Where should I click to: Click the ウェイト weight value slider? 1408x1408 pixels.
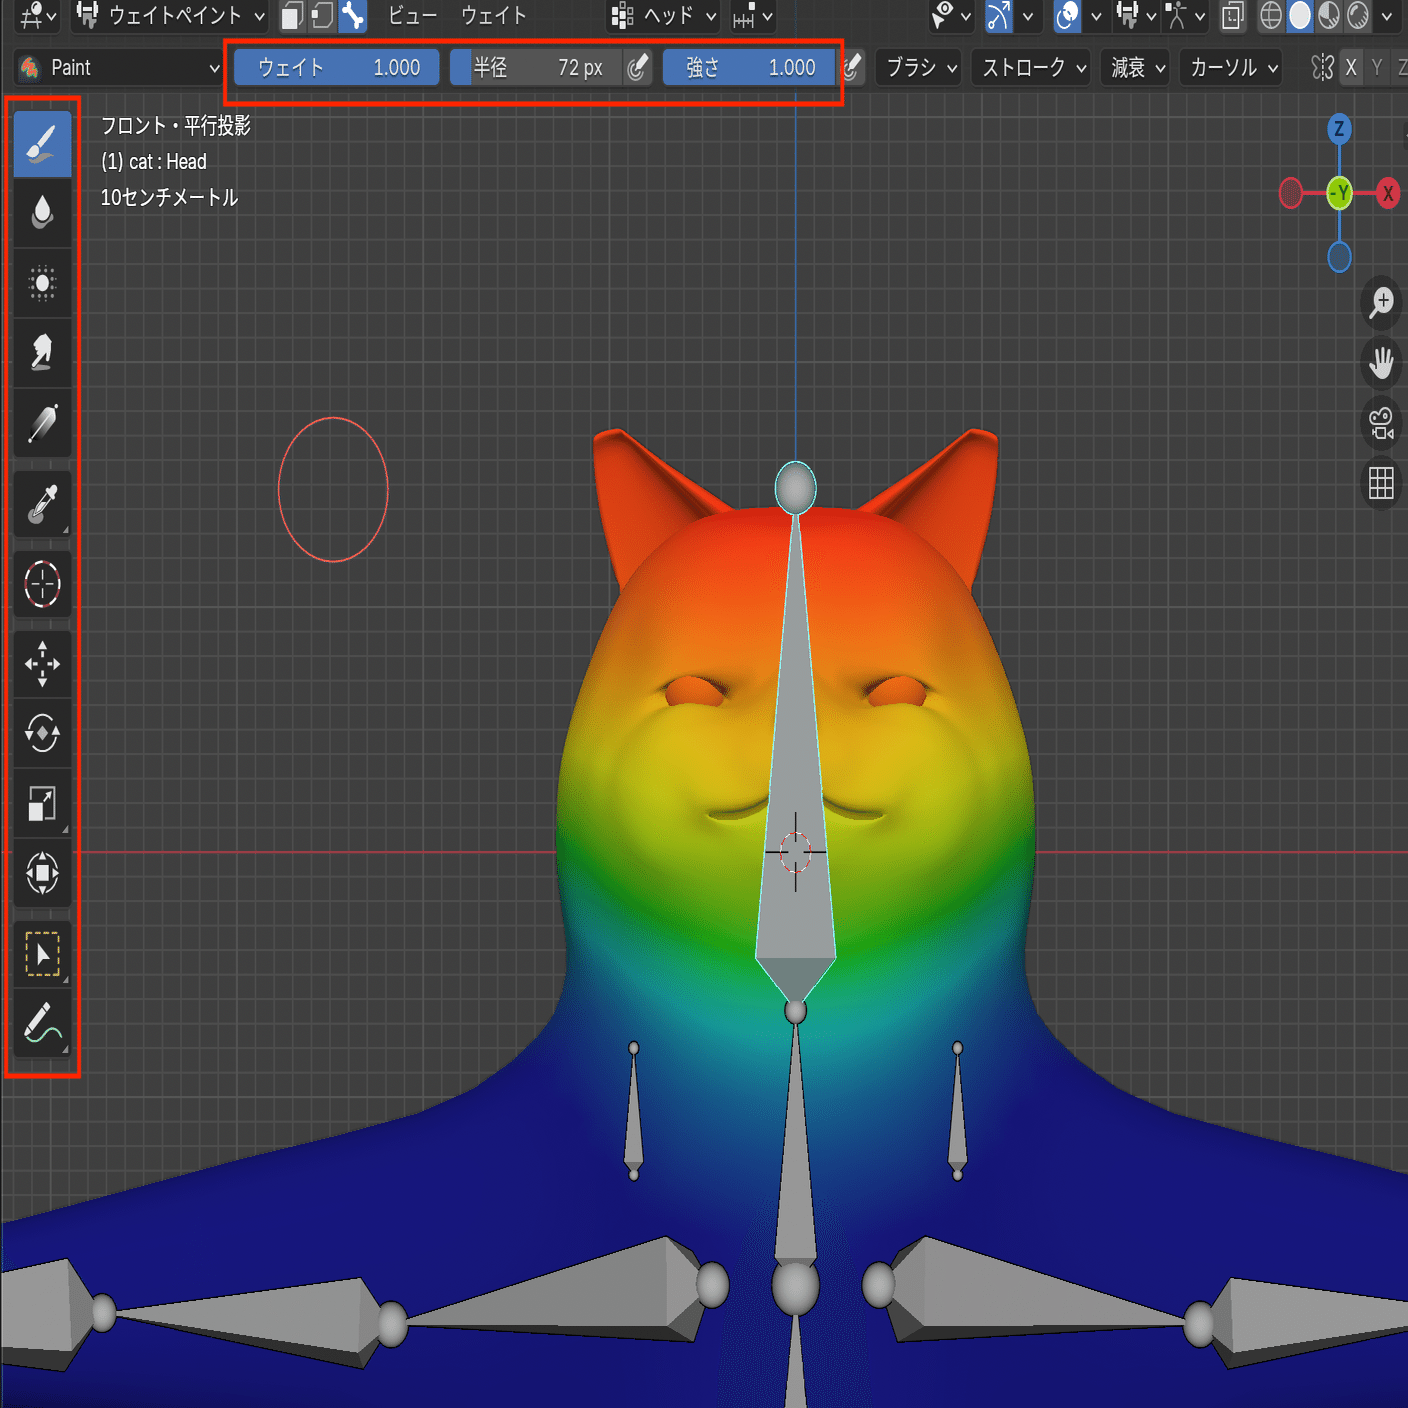coord(337,67)
